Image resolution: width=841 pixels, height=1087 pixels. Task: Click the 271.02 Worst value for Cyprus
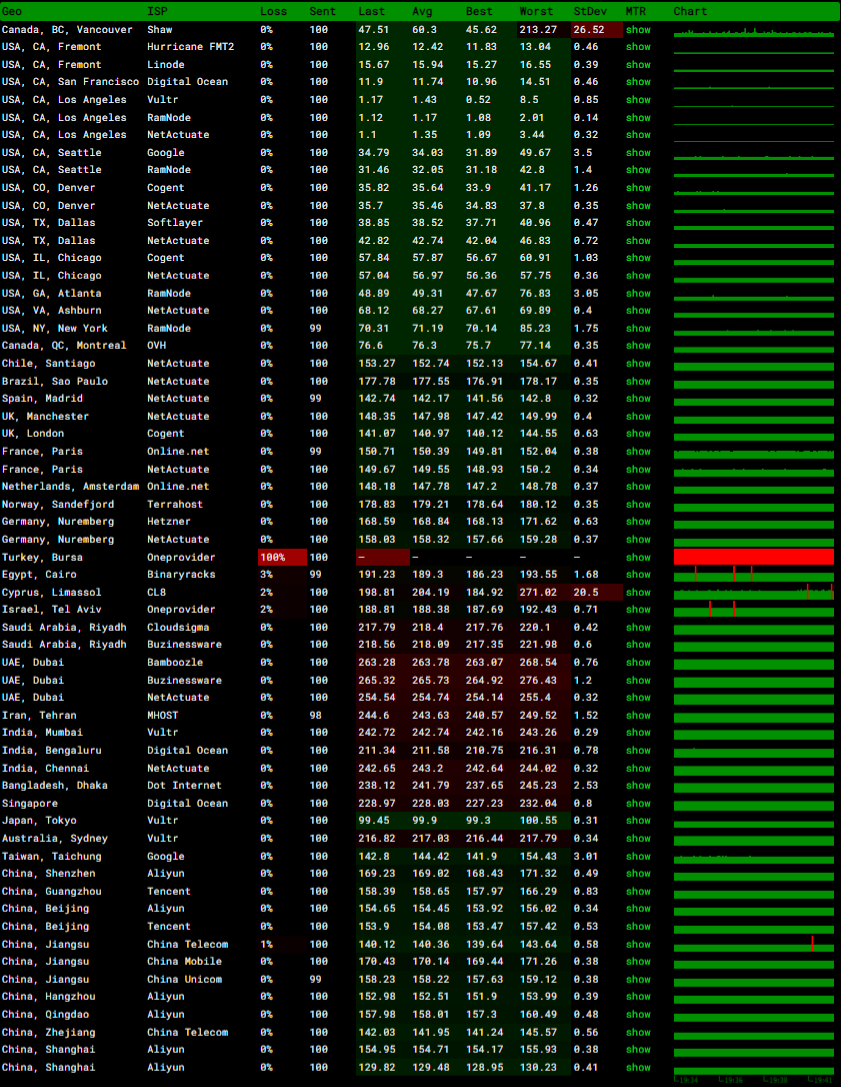tap(536, 592)
